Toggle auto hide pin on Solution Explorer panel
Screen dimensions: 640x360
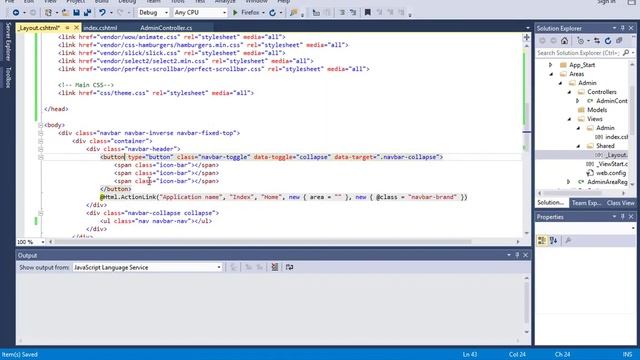tap(622, 28)
